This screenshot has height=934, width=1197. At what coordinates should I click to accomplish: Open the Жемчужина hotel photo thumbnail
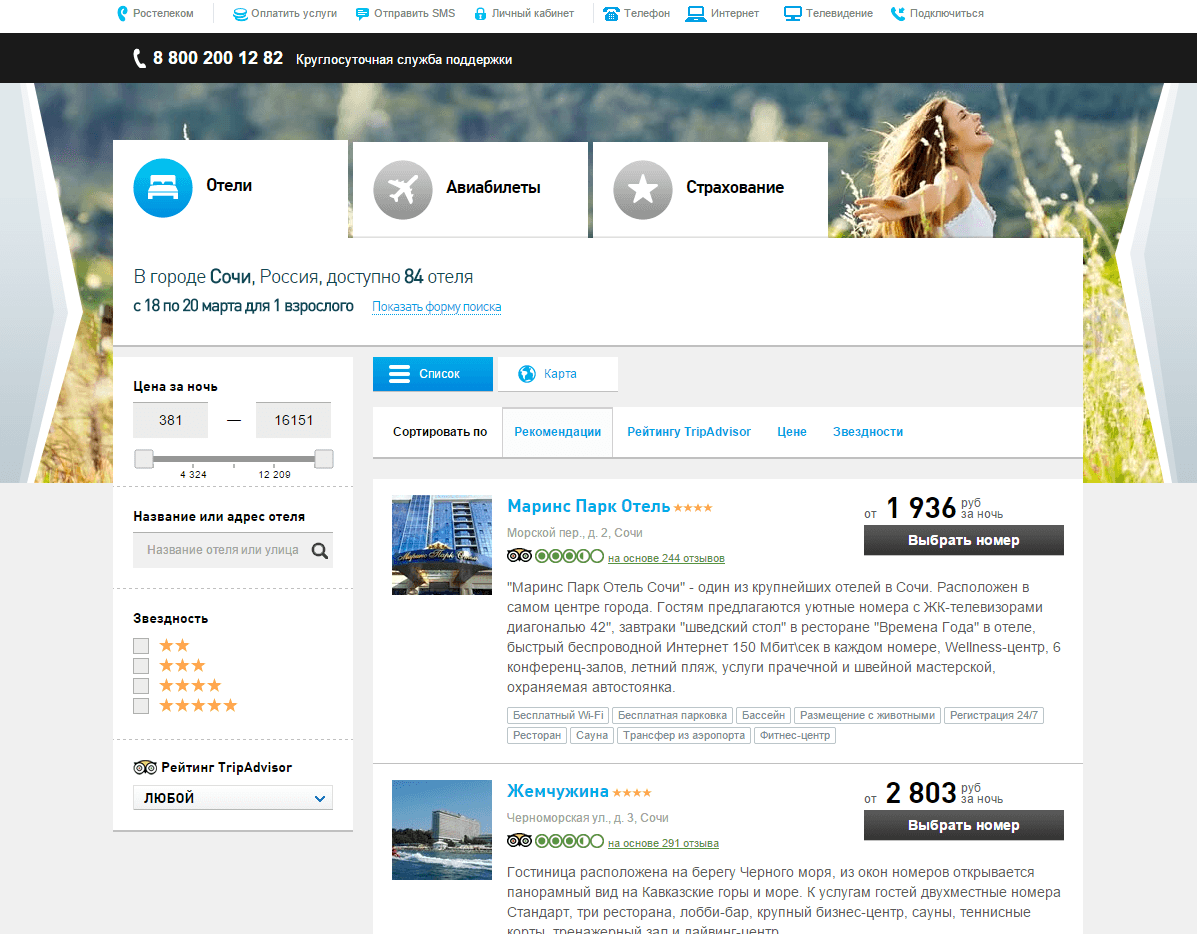(442, 829)
